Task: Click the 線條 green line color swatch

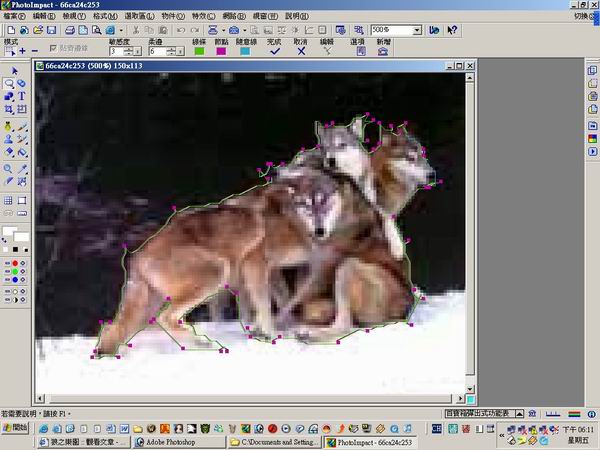Action: coord(199,51)
